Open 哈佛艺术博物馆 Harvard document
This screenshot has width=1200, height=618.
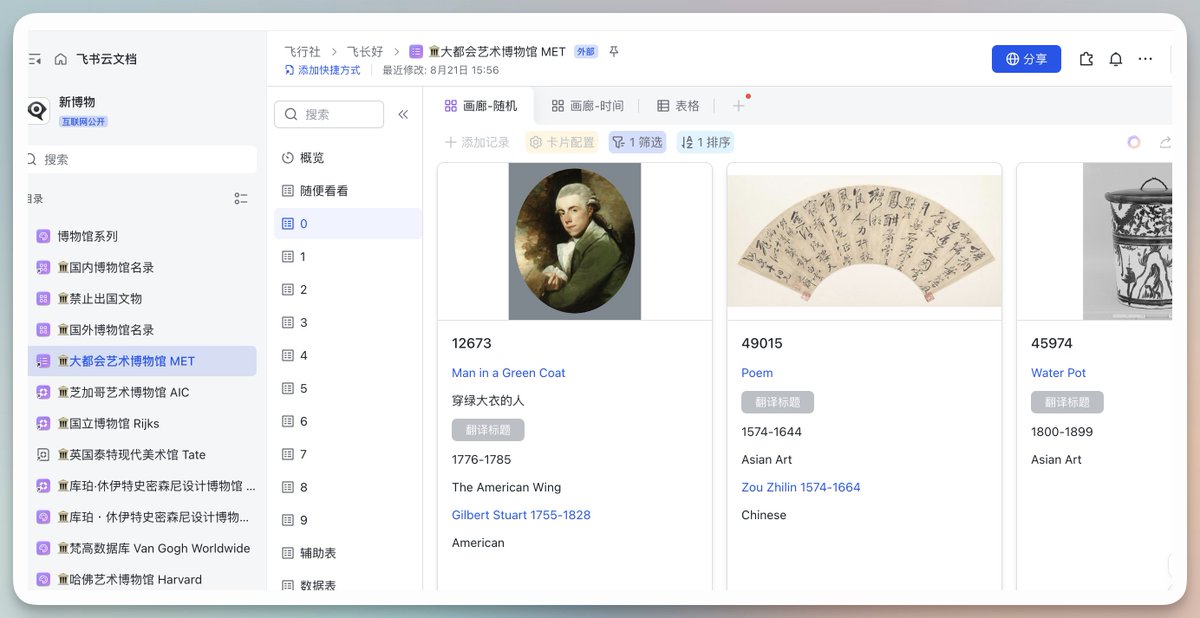pos(142,579)
